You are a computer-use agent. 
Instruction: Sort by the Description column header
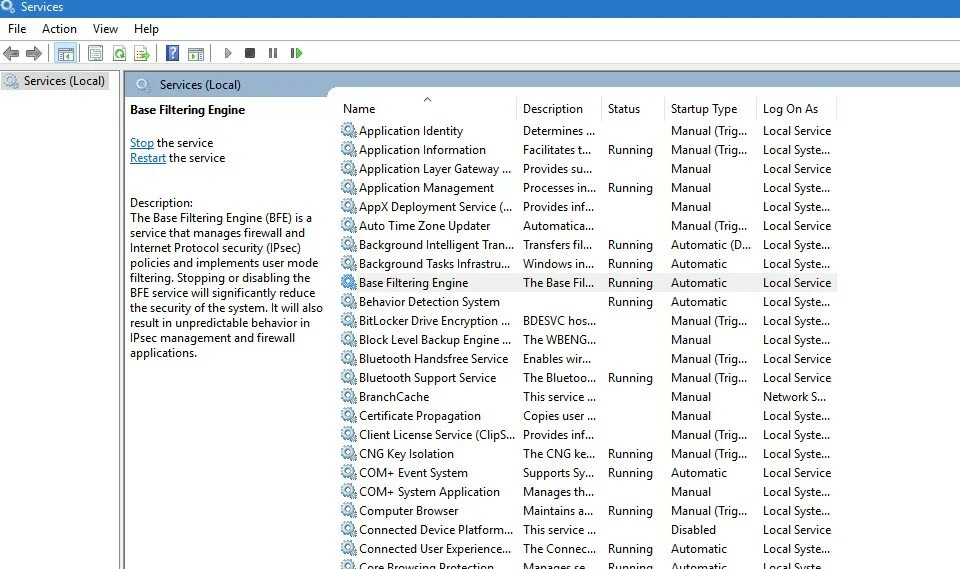click(x=559, y=109)
